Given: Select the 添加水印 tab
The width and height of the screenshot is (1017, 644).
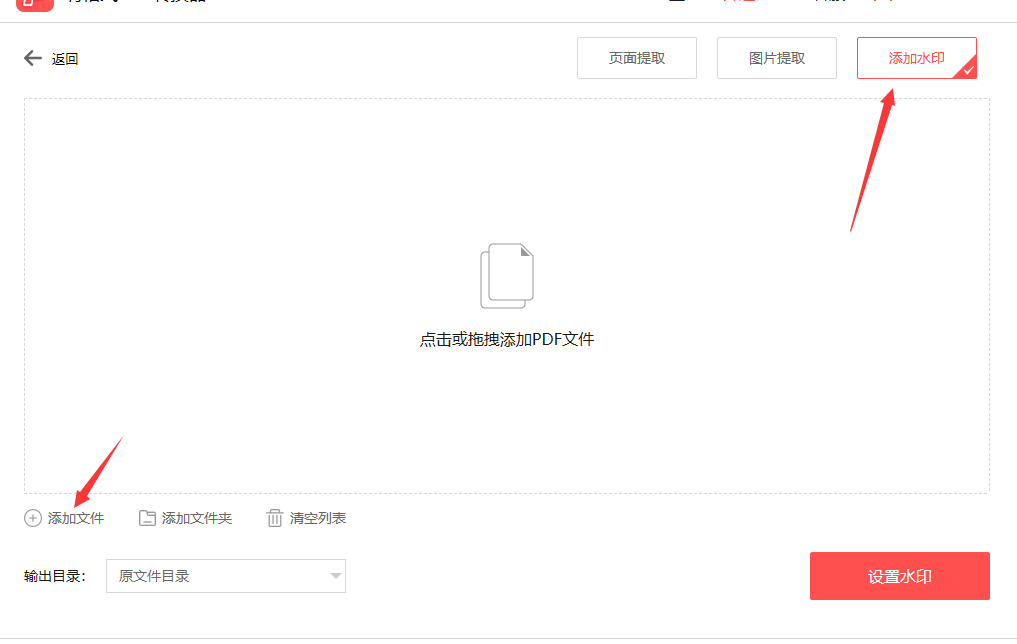Looking at the screenshot, I should [916, 58].
